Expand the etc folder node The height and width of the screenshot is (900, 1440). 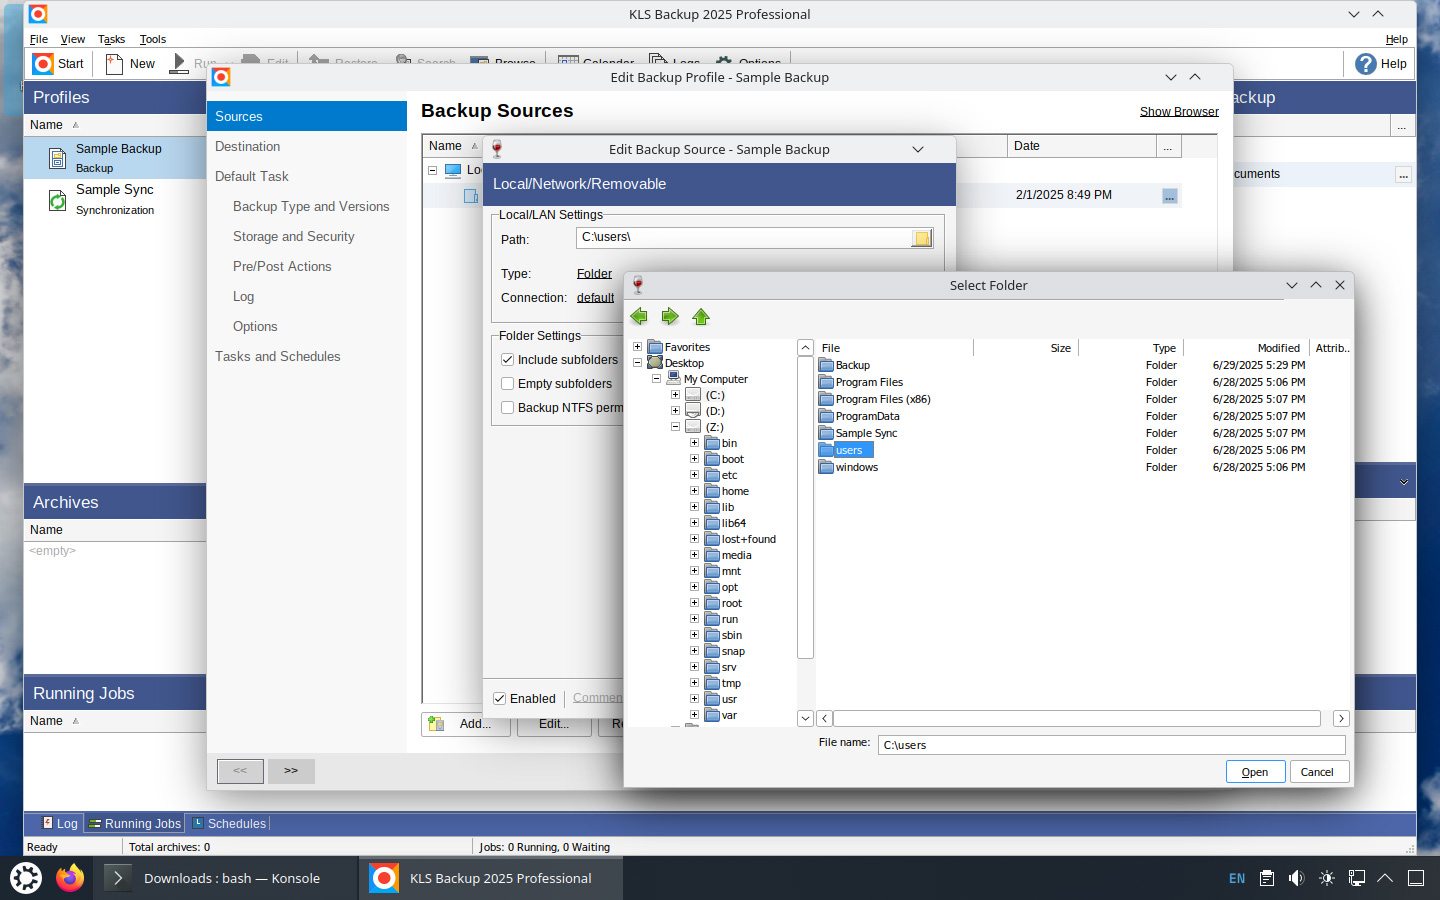[694, 475]
